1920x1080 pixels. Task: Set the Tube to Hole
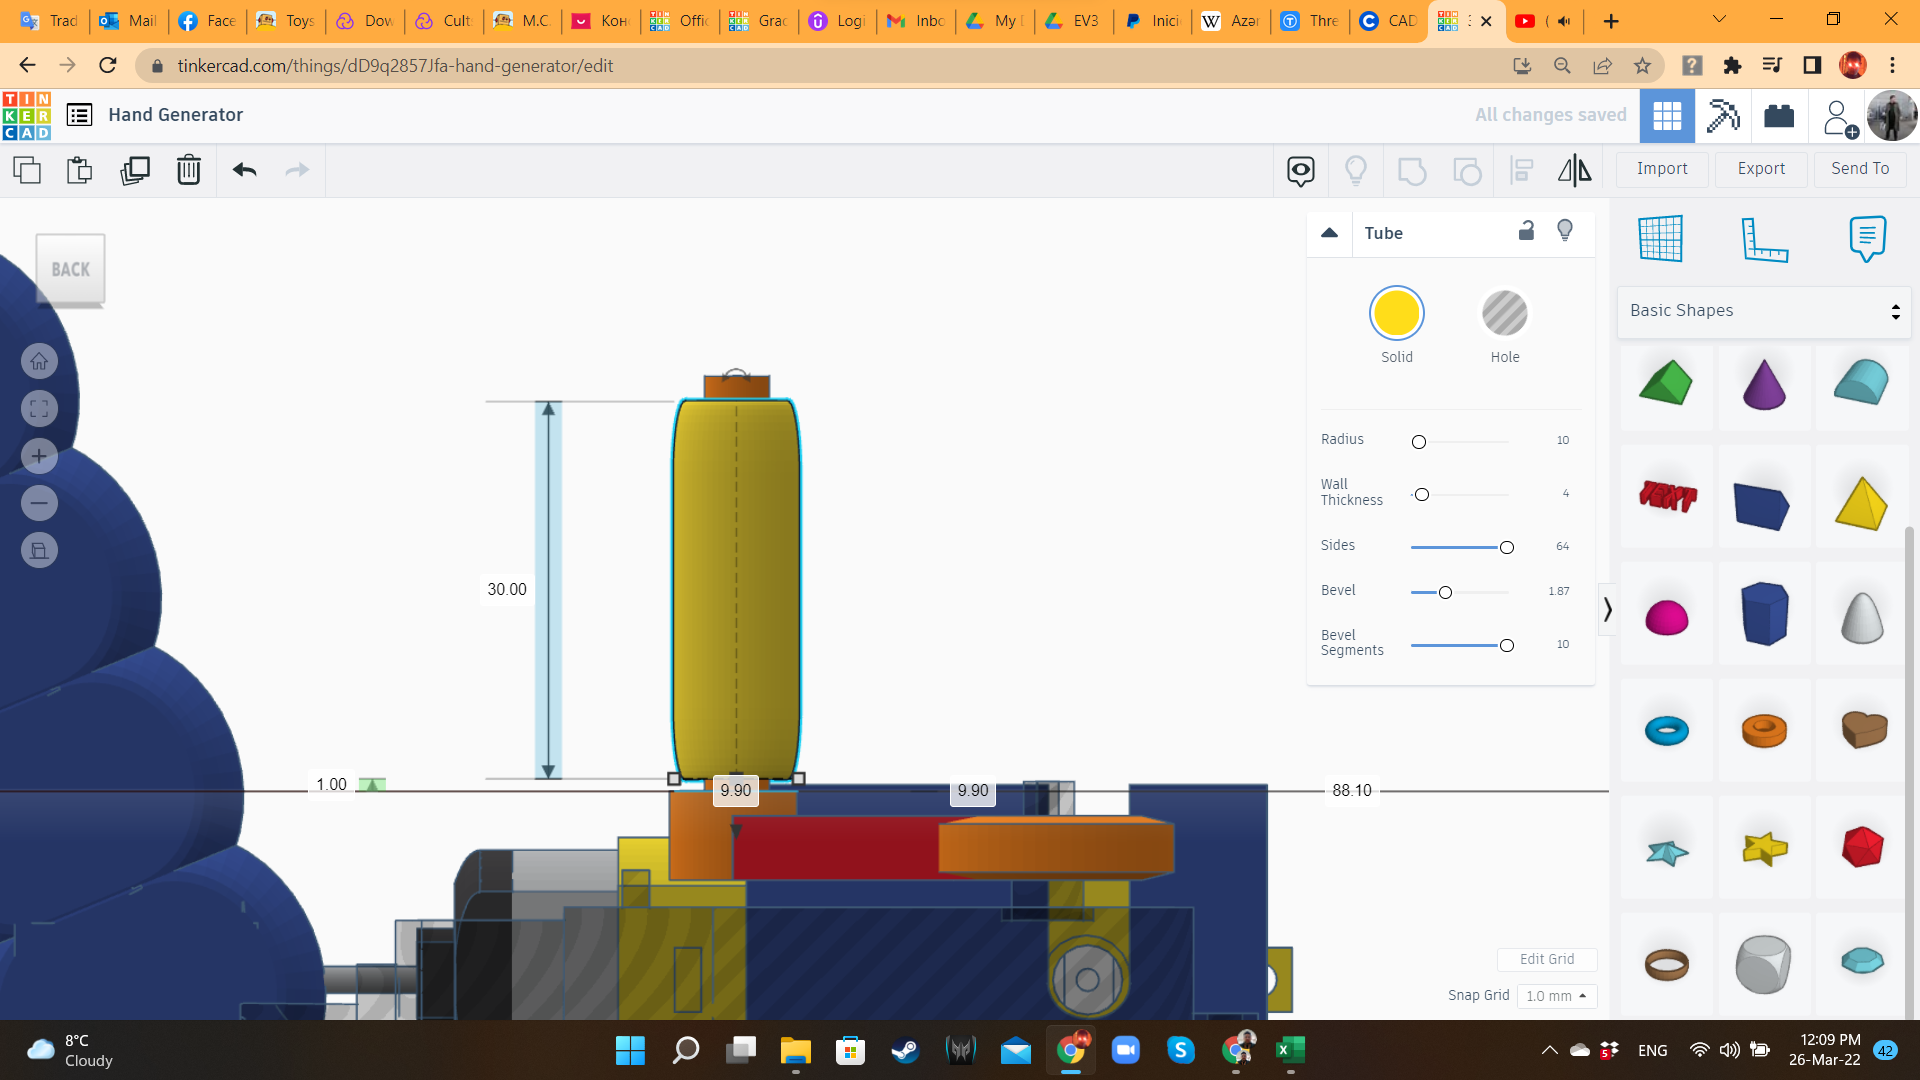tap(1504, 314)
